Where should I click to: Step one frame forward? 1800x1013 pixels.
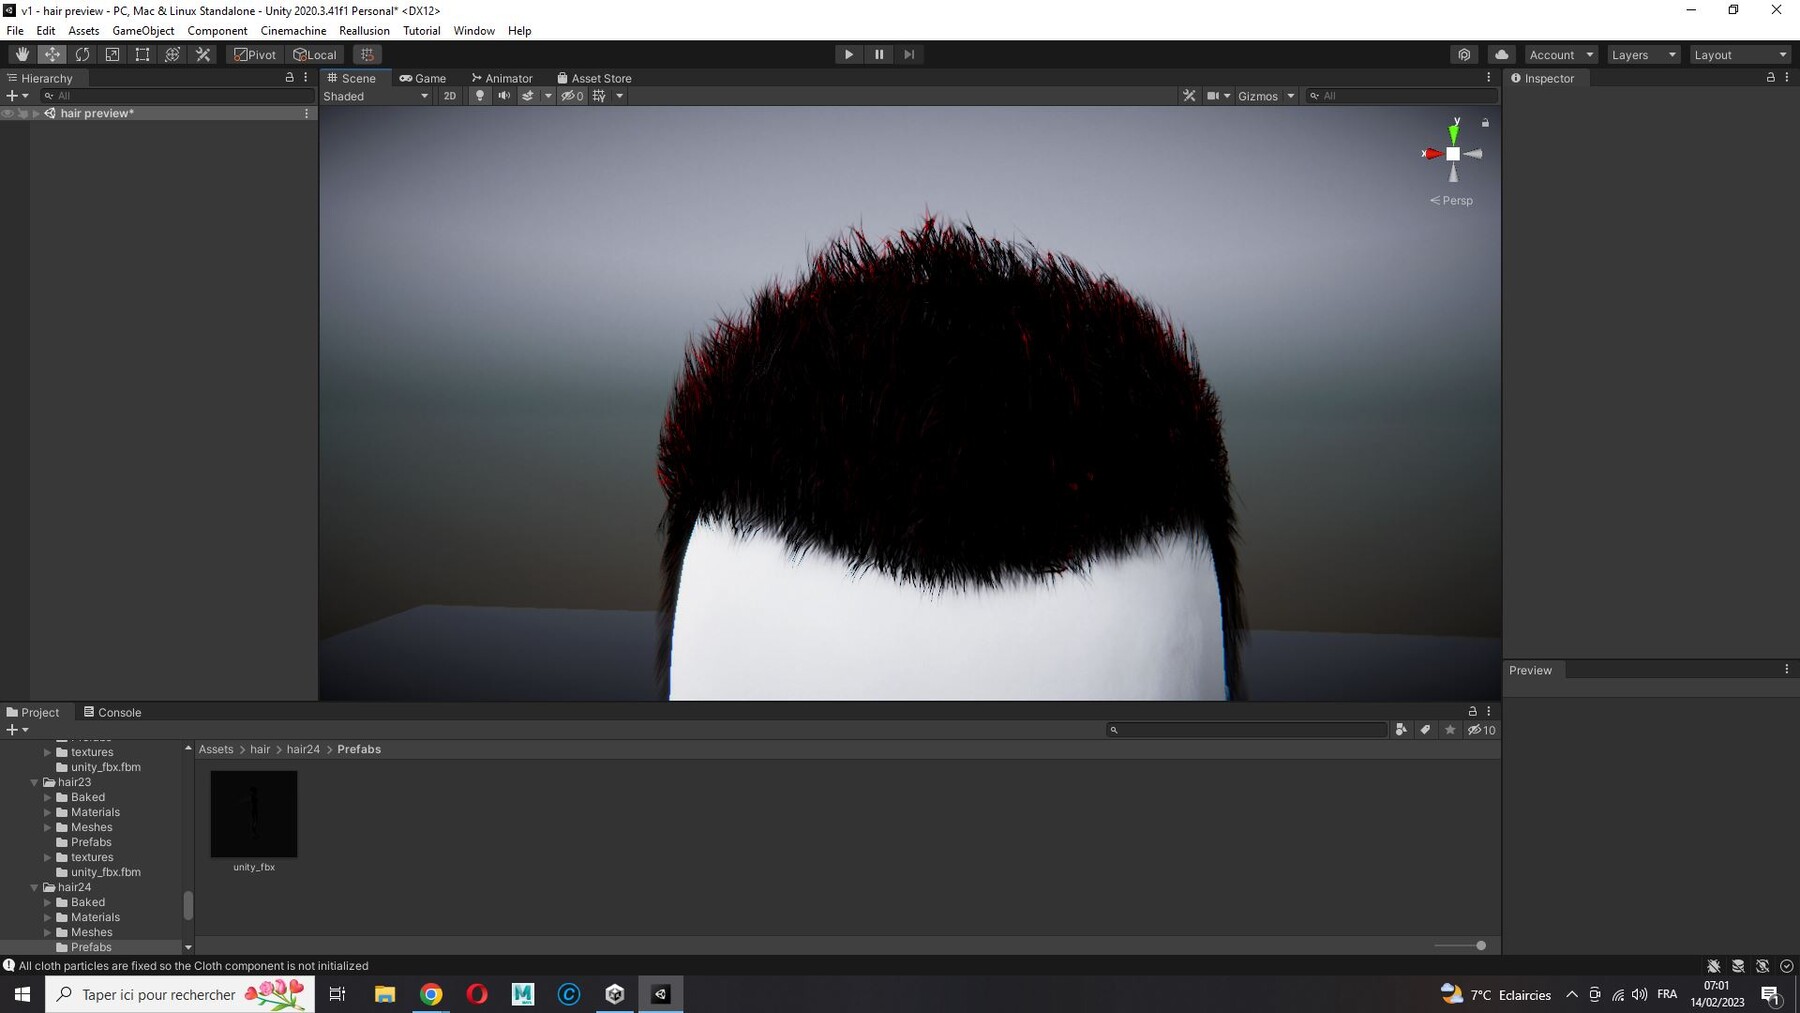(909, 55)
